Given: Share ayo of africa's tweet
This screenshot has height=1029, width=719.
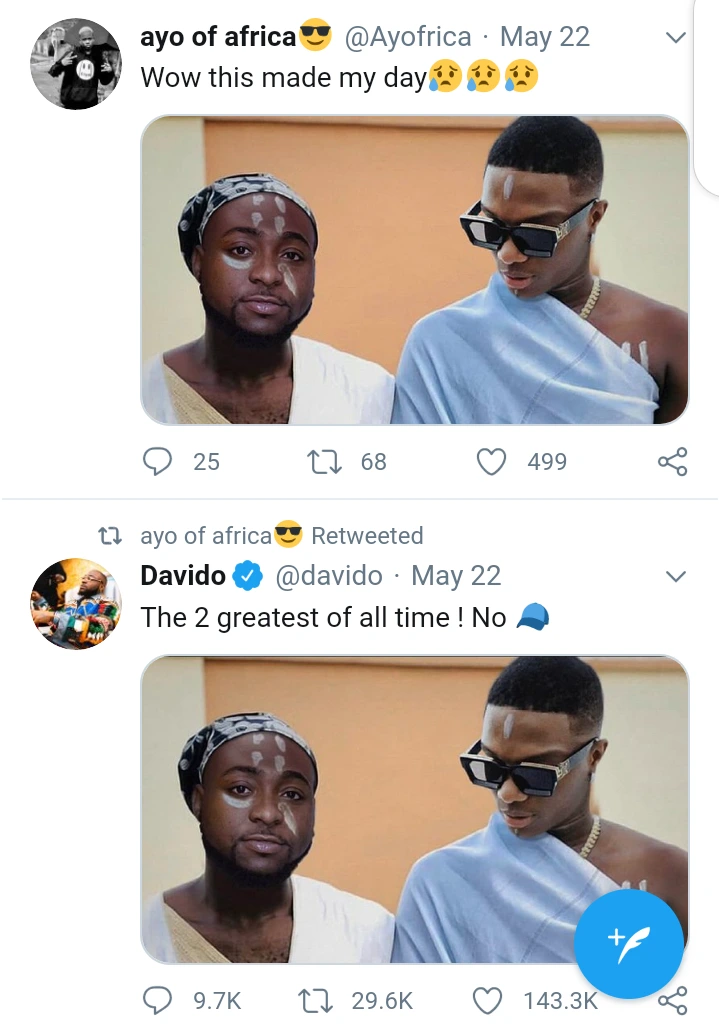Looking at the screenshot, I should 672,461.
